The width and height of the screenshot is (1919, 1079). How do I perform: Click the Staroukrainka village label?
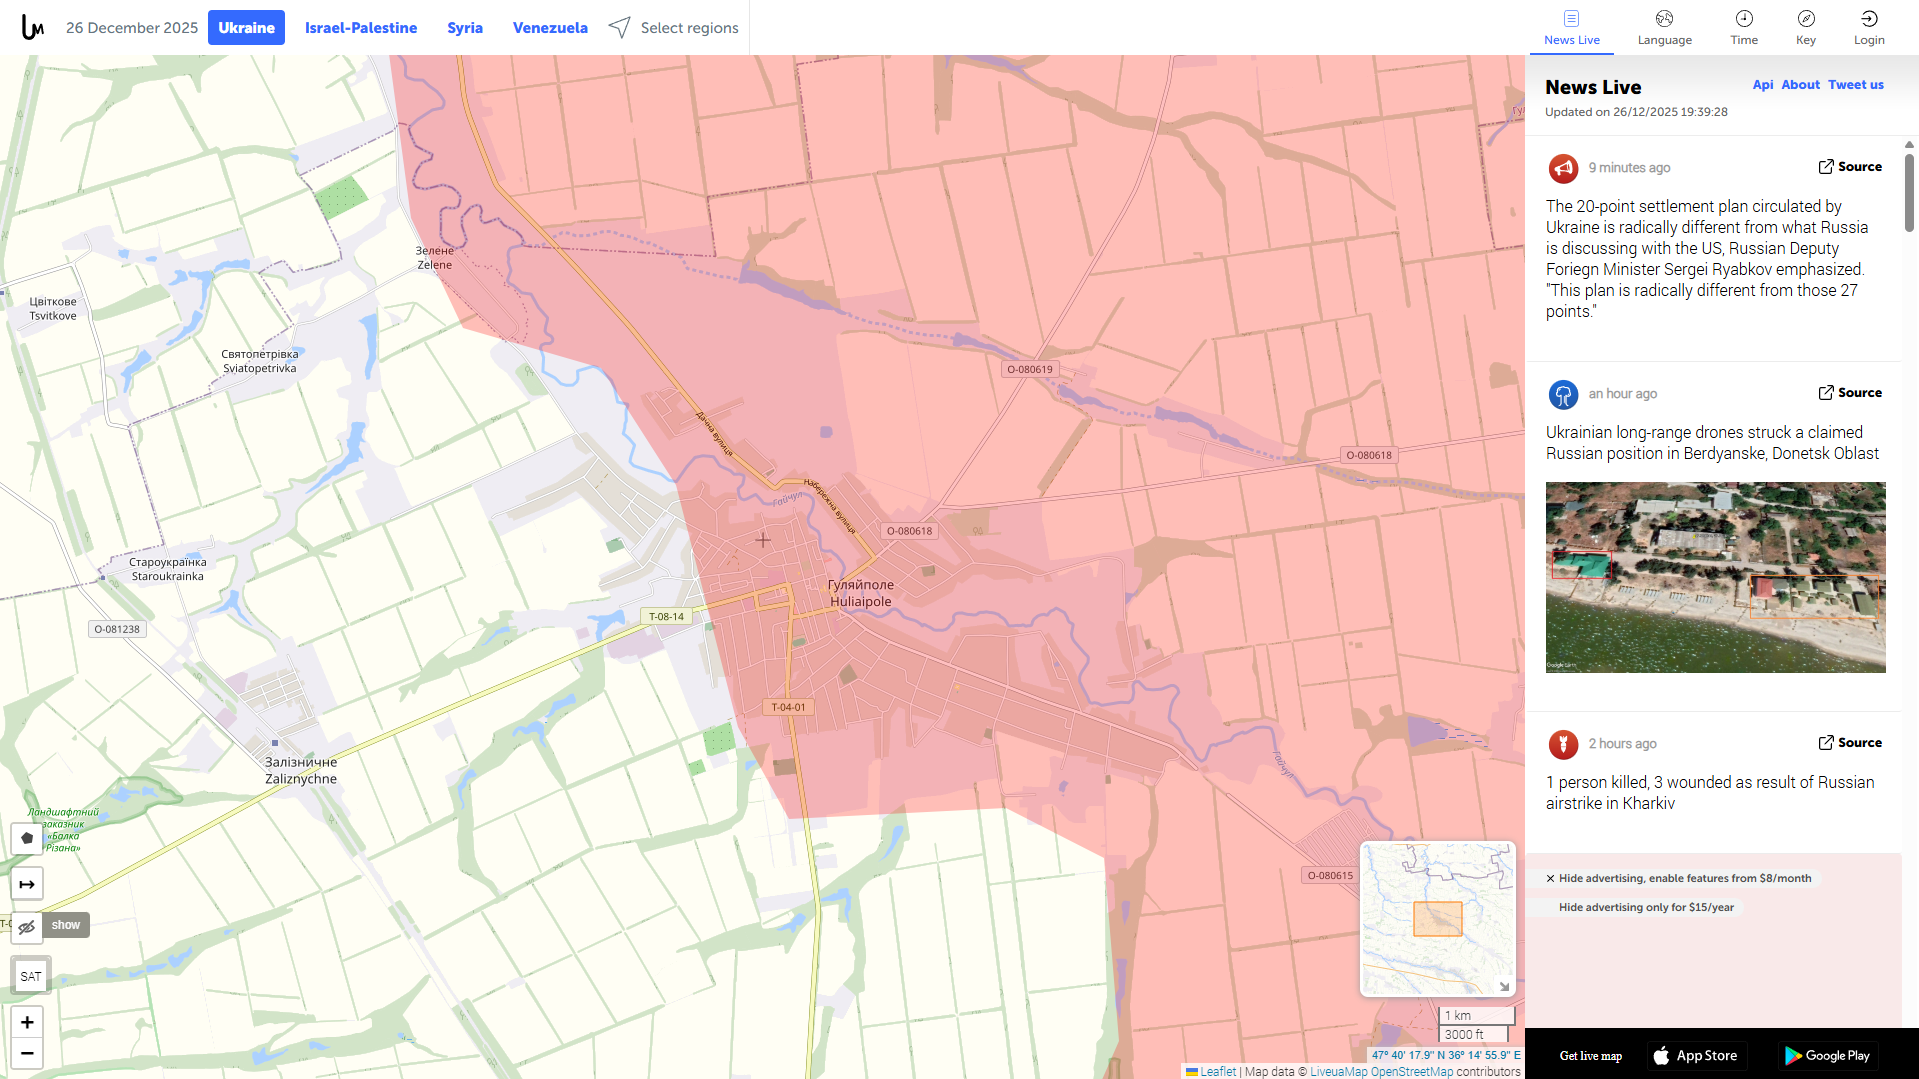click(168, 569)
